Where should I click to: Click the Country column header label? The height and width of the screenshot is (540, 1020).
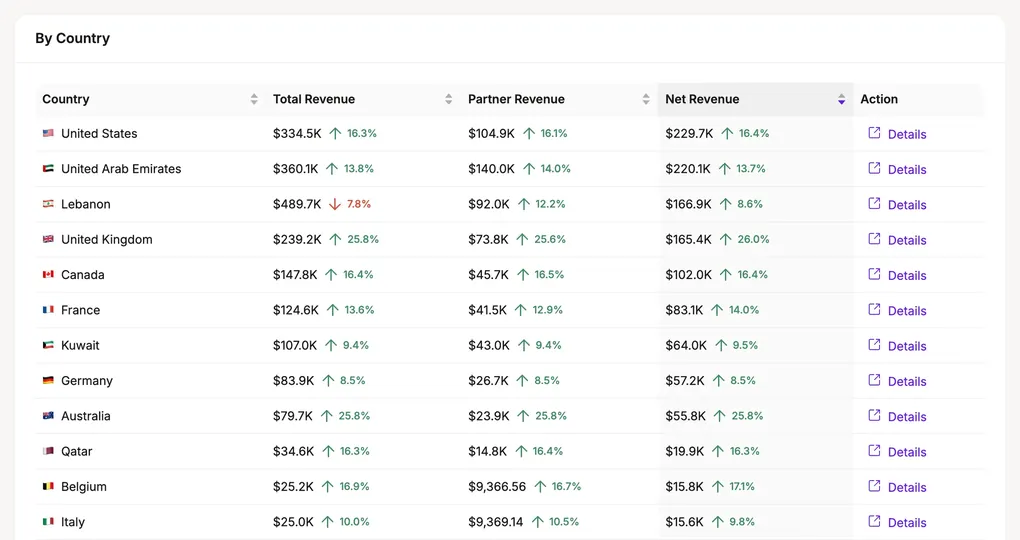pos(66,99)
